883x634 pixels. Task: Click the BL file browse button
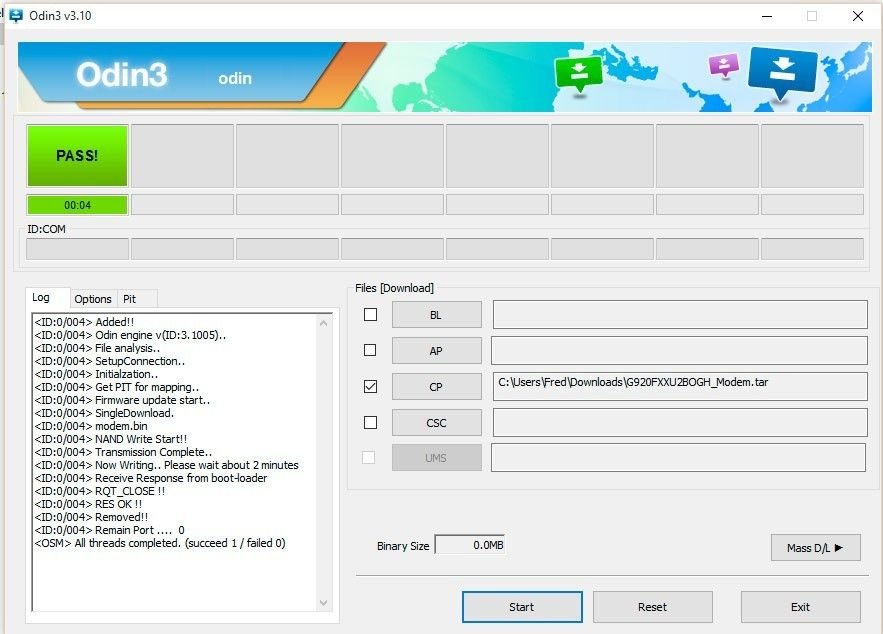pos(436,315)
